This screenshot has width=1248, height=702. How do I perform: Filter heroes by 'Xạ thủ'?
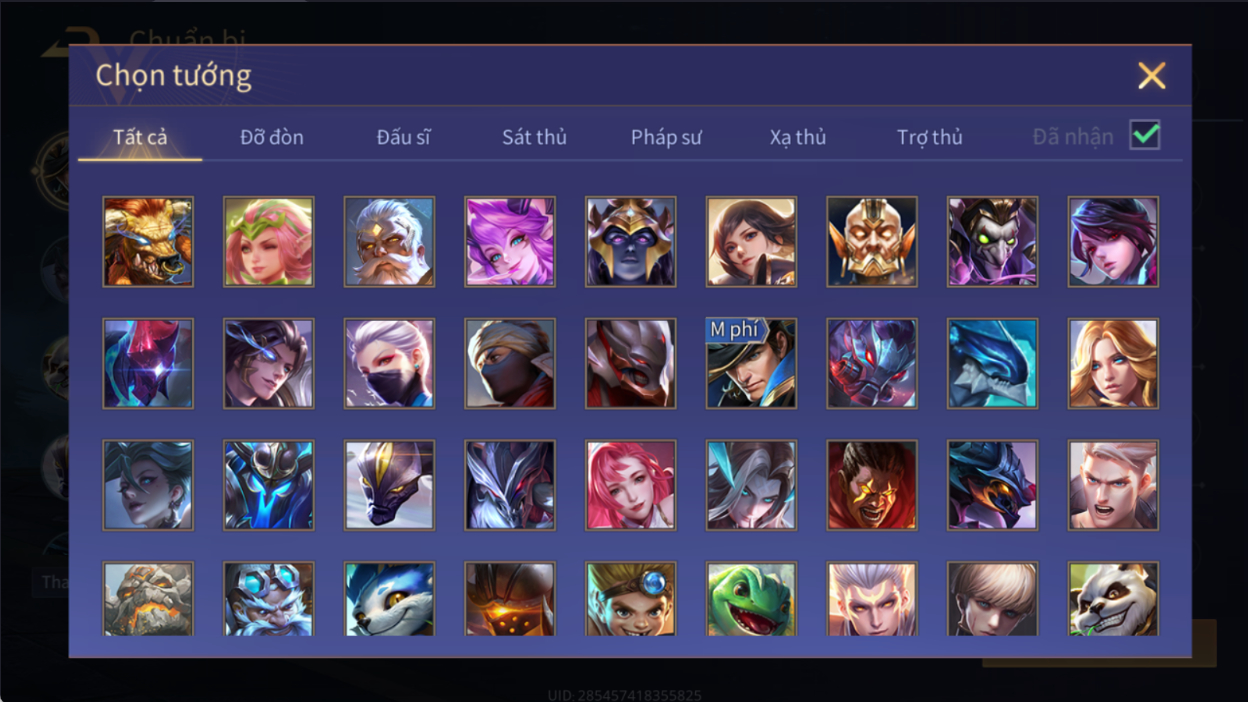pos(798,137)
